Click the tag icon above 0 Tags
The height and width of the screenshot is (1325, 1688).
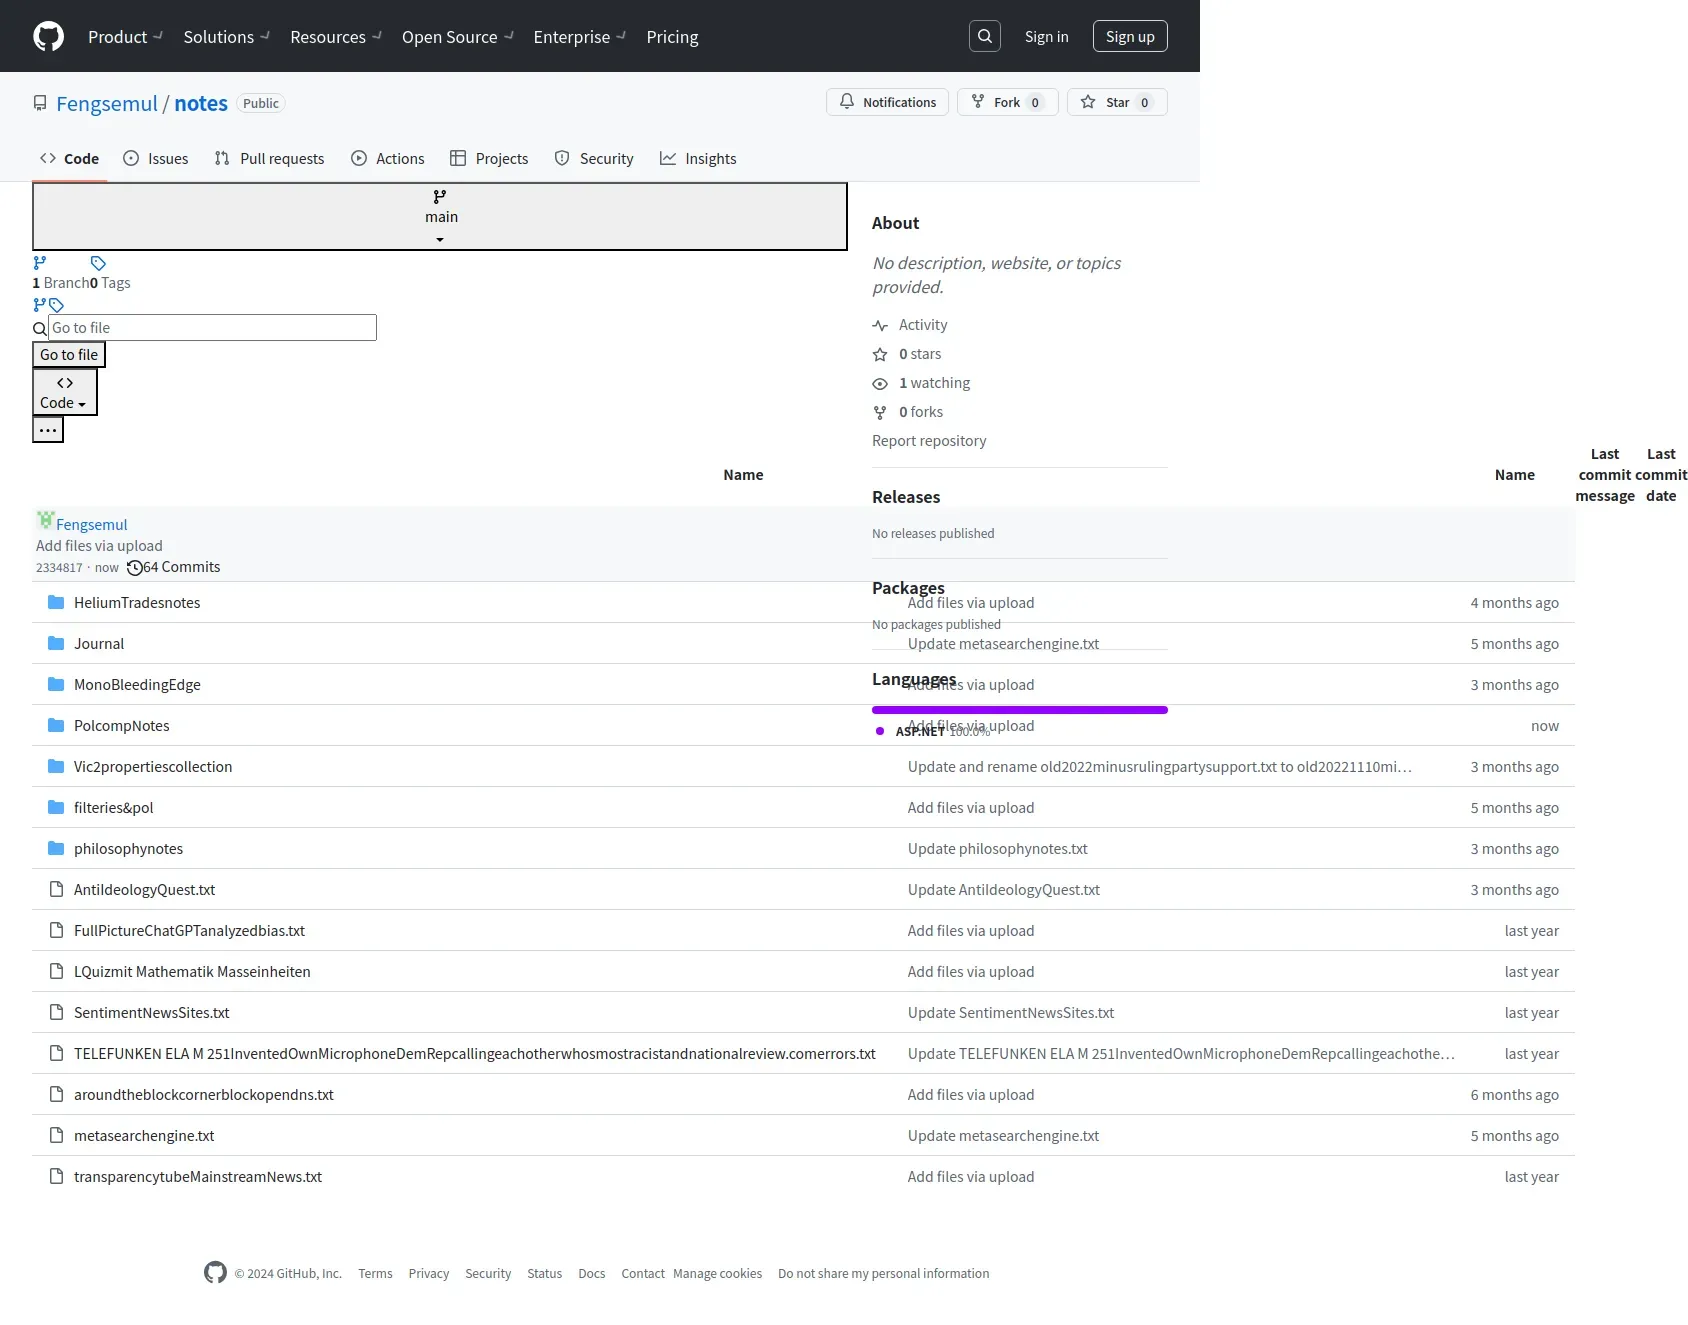(x=98, y=263)
